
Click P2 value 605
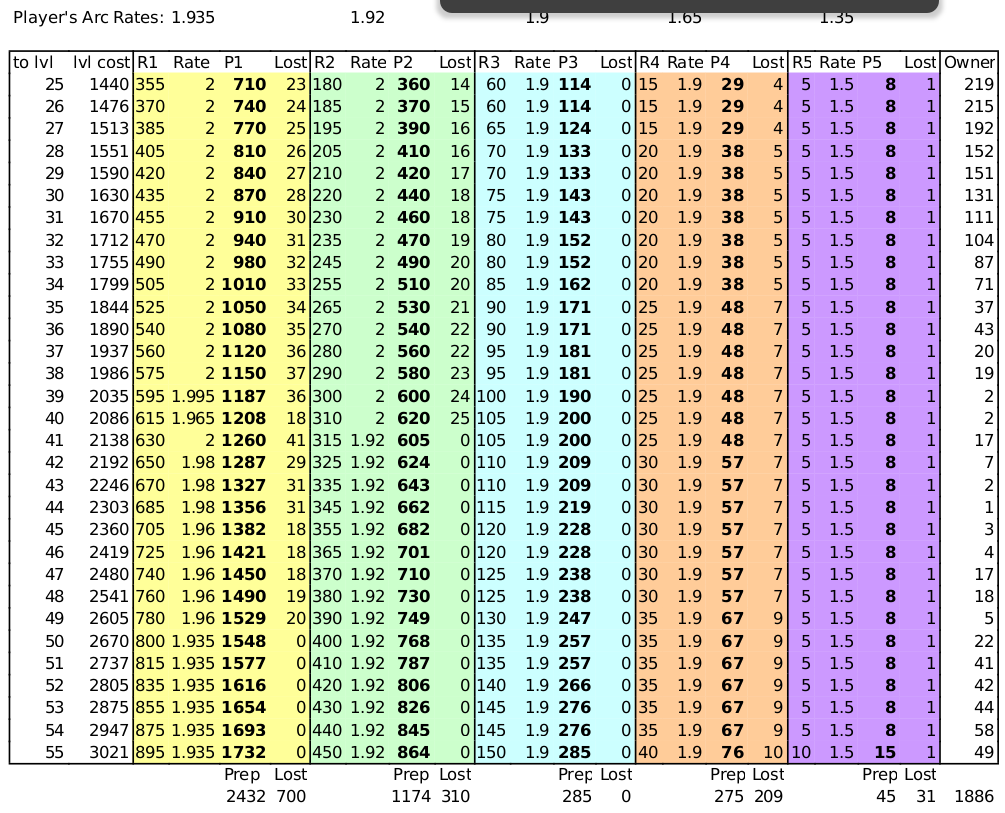[413, 440]
